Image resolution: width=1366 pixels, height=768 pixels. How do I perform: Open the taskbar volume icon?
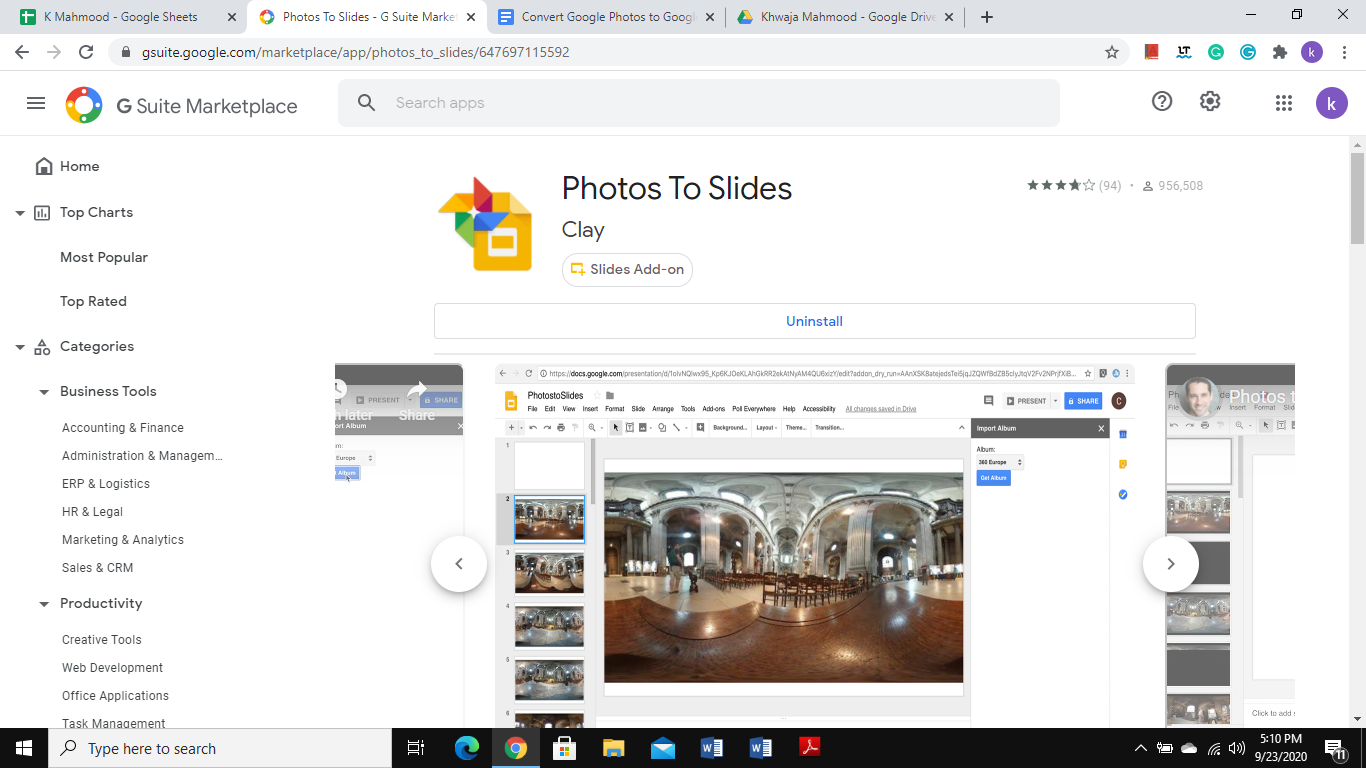[1237, 748]
